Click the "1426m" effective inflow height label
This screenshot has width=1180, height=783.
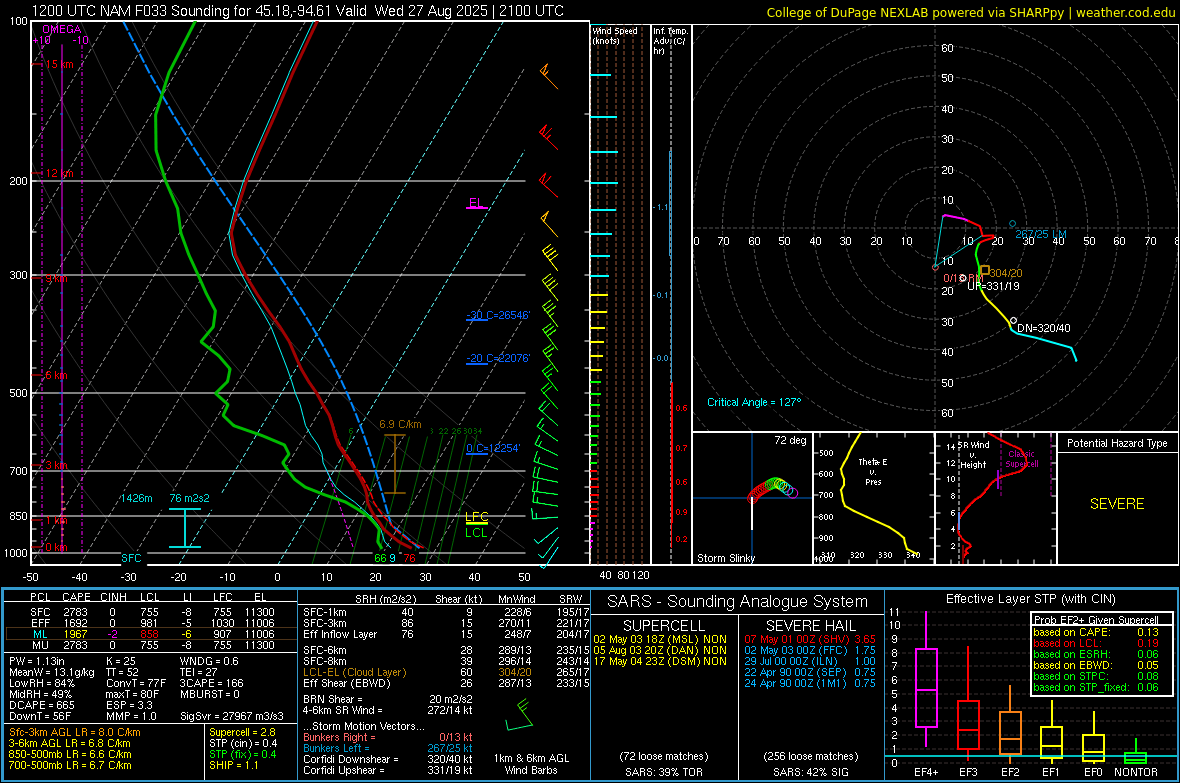[x=136, y=498]
